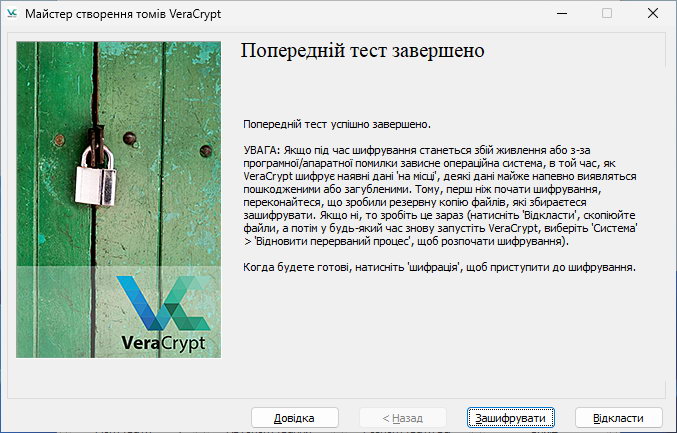The width and height of the screenshot is (677, 433).
Task: Click the heading 'Попередній тест завершено'
Action: click(363, 50)
